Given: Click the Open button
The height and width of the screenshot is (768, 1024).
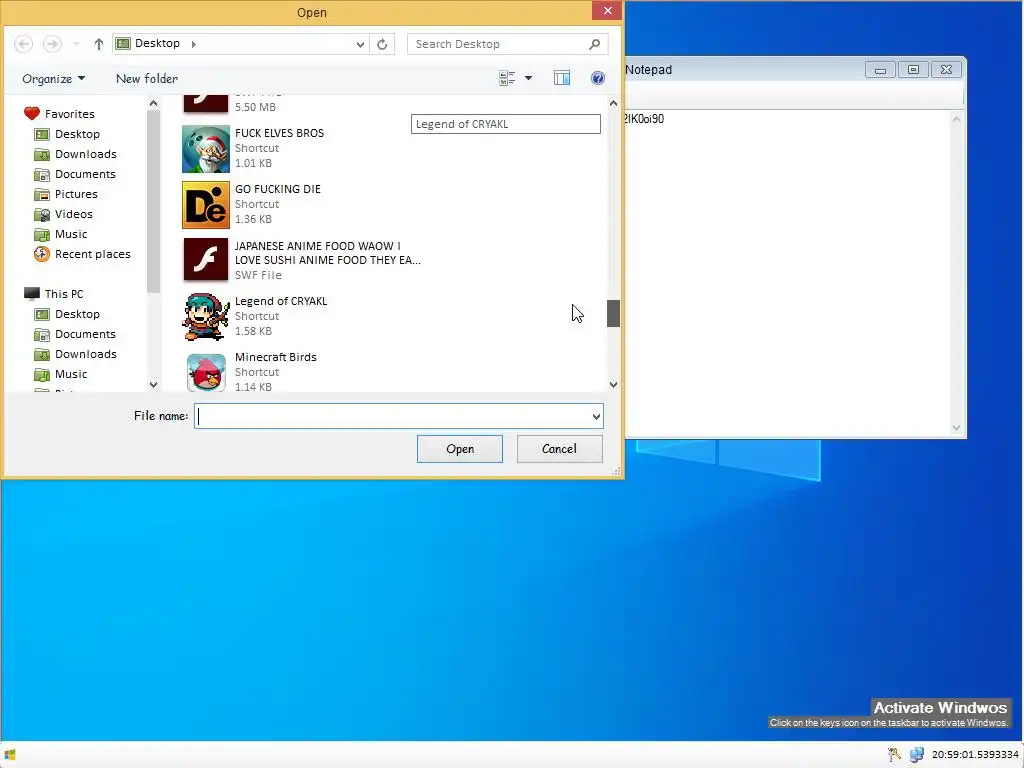Looking at the screenshot, I should pos(460,449).
